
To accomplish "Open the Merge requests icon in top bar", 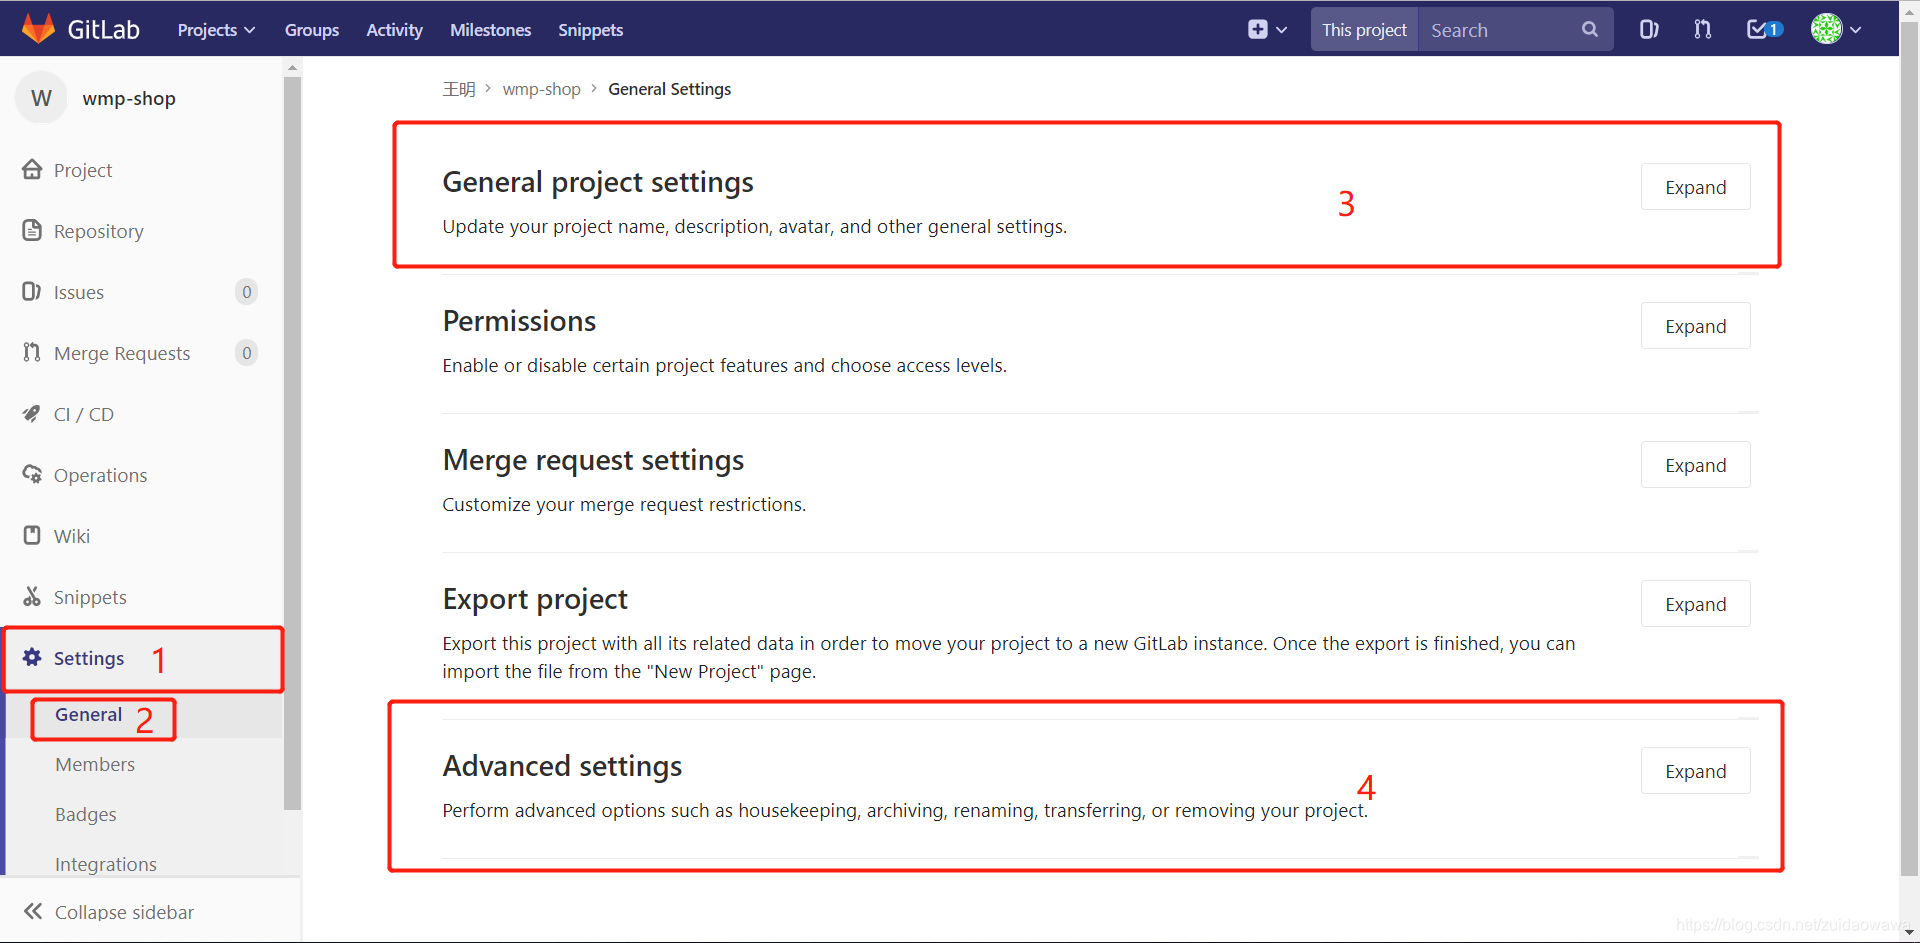I will [x=1702, y=30].
